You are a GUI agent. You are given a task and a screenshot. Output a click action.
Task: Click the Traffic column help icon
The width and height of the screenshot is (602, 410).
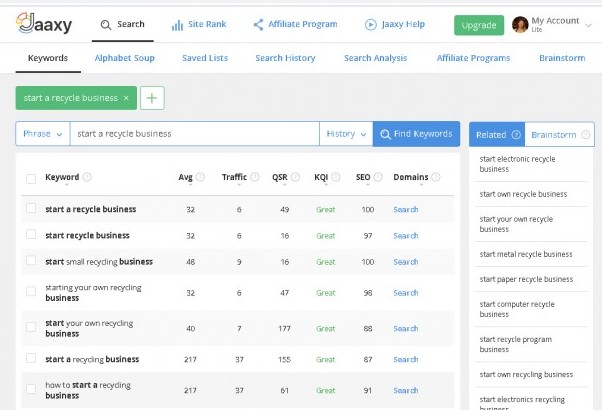(255, 177)
